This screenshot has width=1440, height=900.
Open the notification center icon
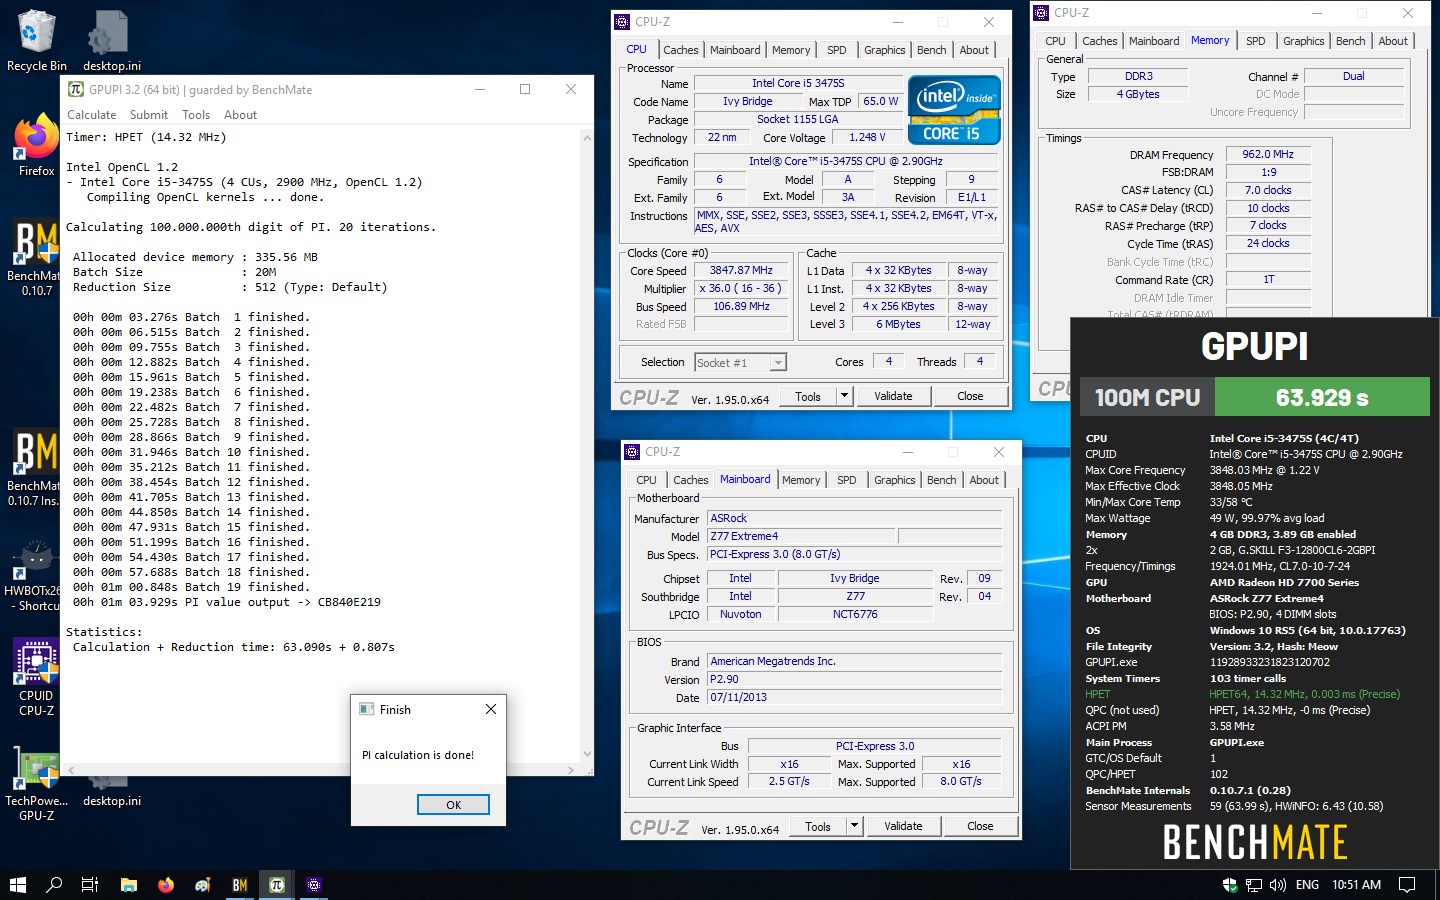1407,885
